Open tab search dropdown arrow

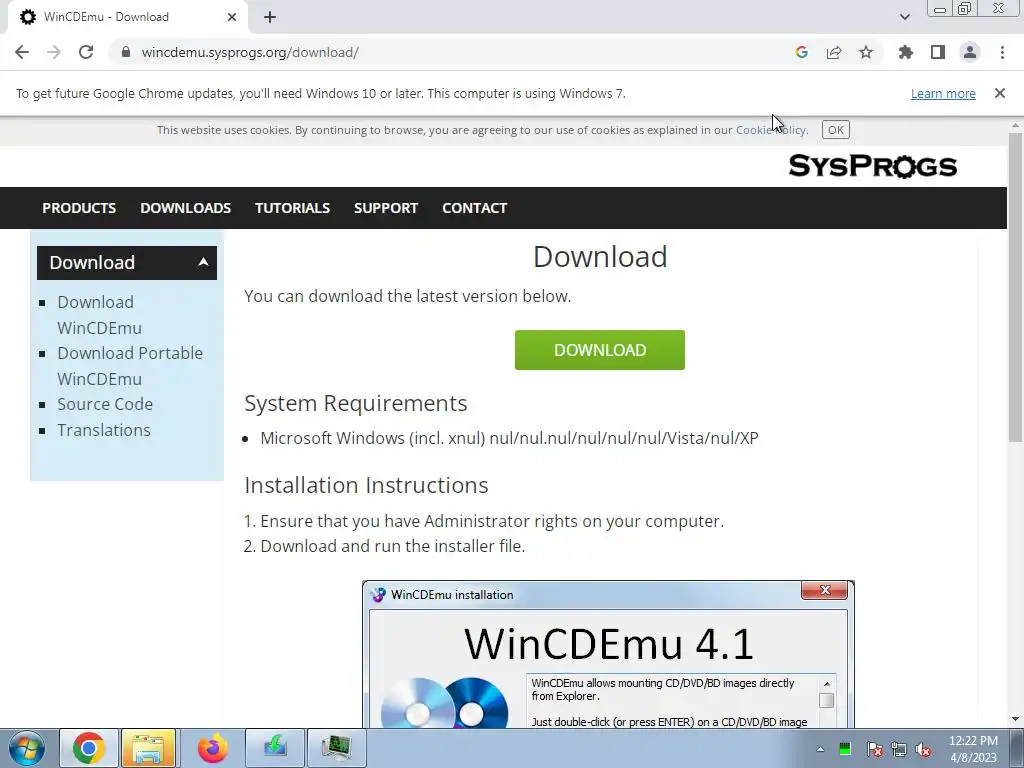click(x=904, y=17)
